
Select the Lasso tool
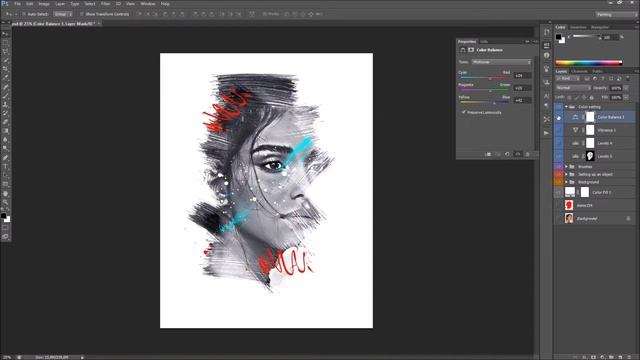(5, 51)
